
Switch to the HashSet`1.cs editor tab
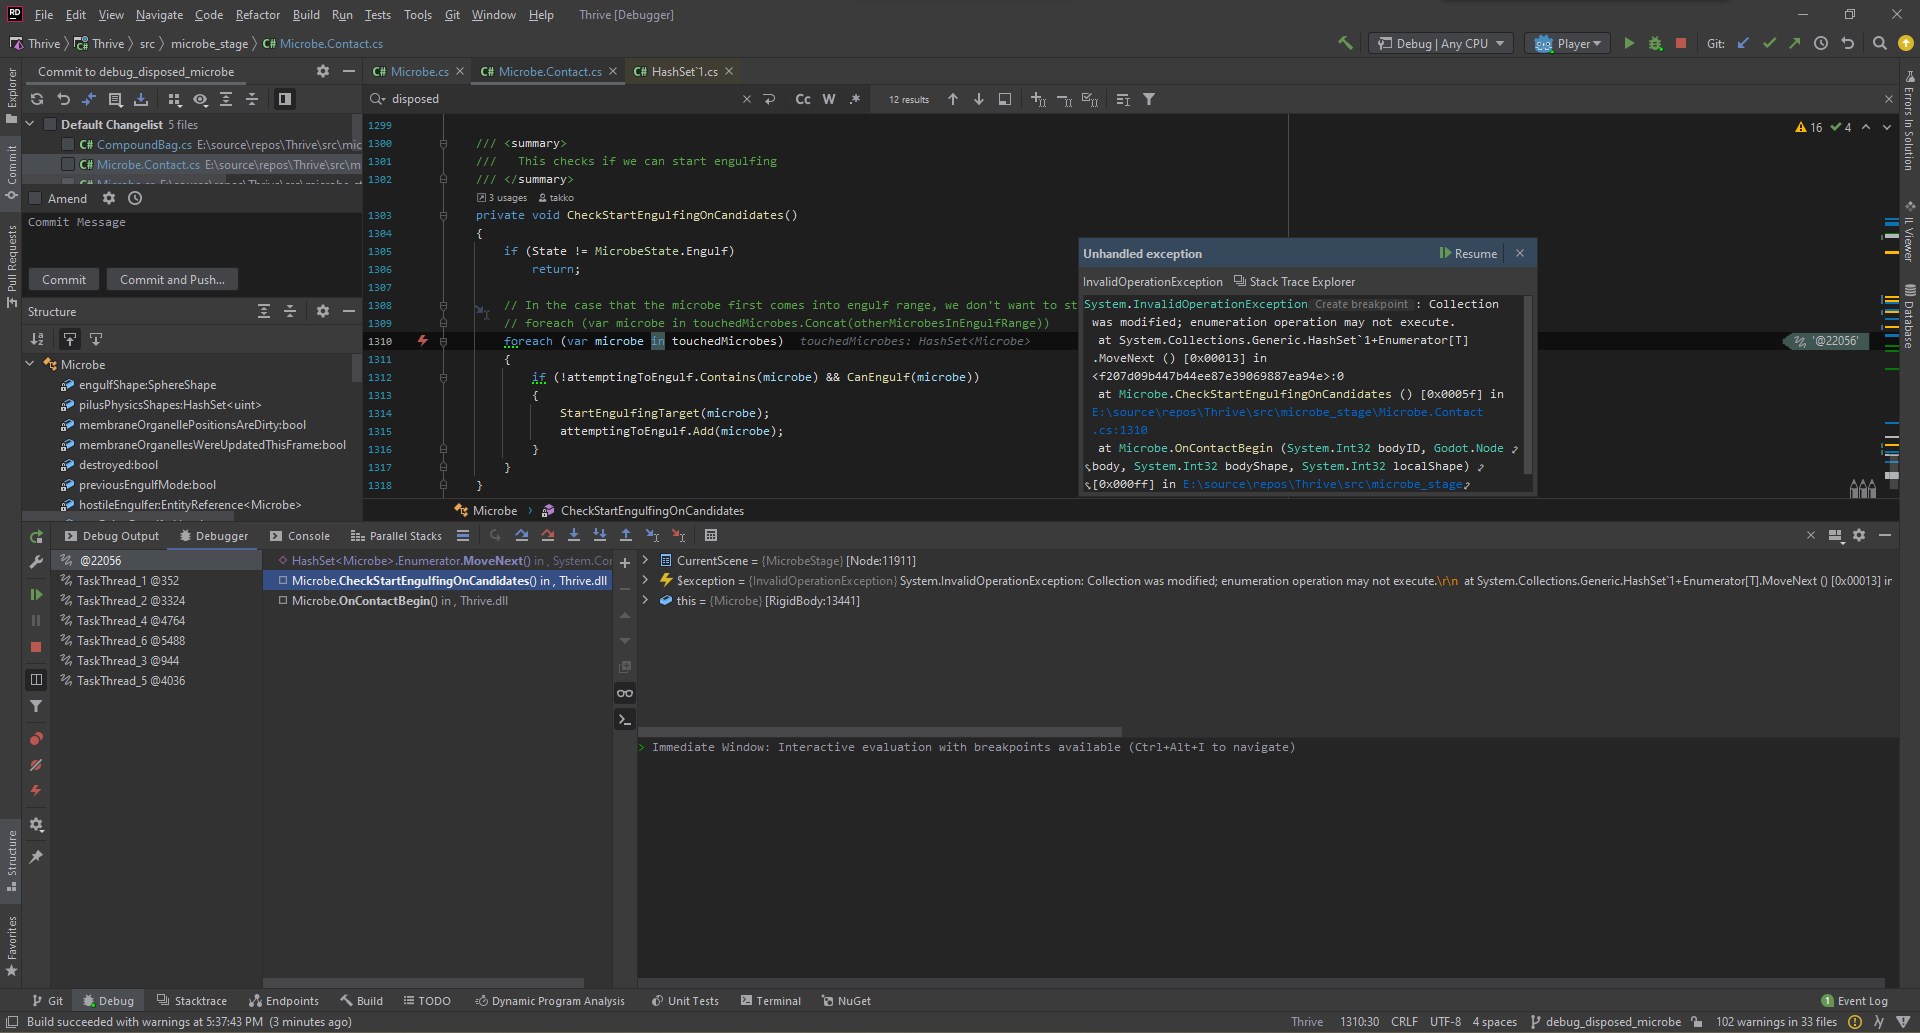[681, 71]
